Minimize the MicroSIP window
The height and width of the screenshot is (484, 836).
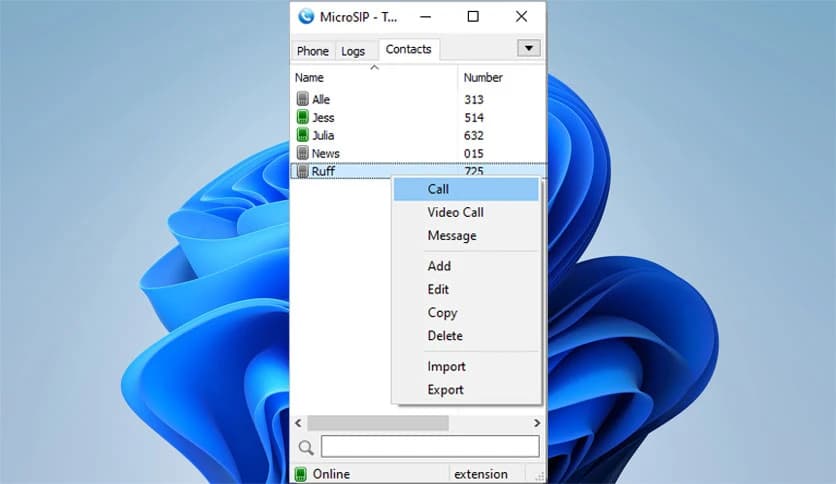pos(425,17)
